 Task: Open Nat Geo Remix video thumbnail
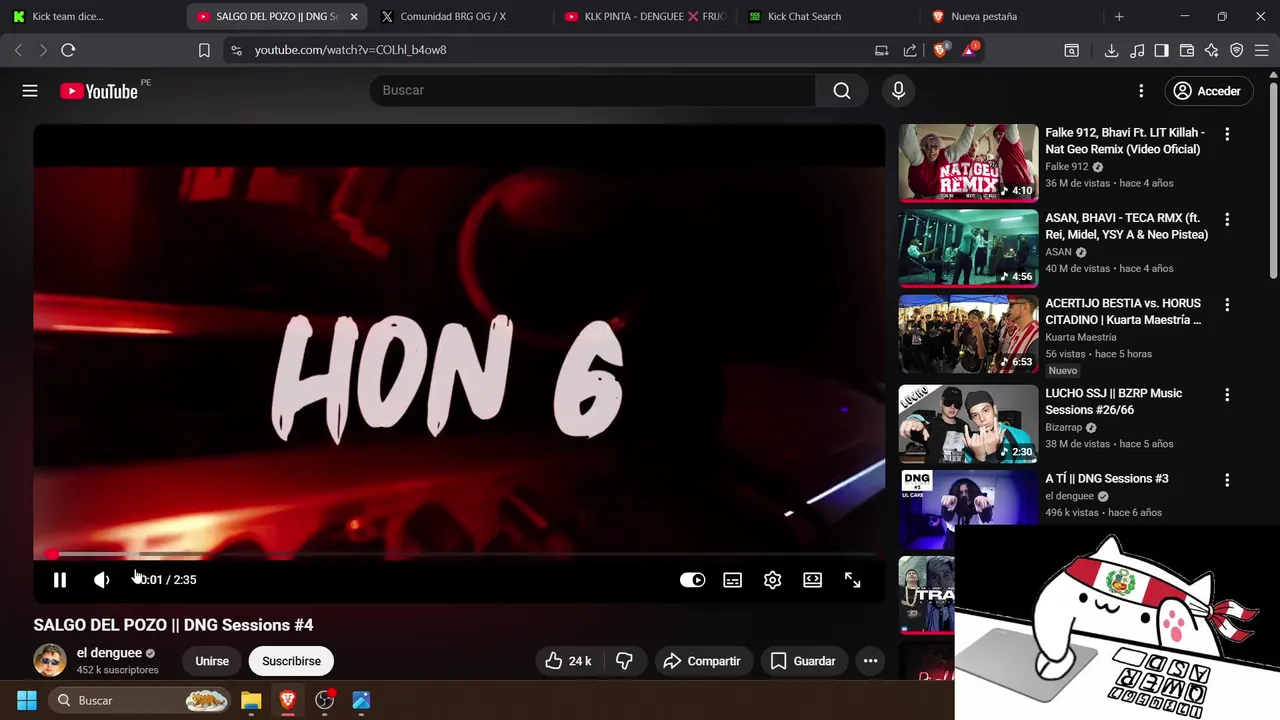click(968, 163)
